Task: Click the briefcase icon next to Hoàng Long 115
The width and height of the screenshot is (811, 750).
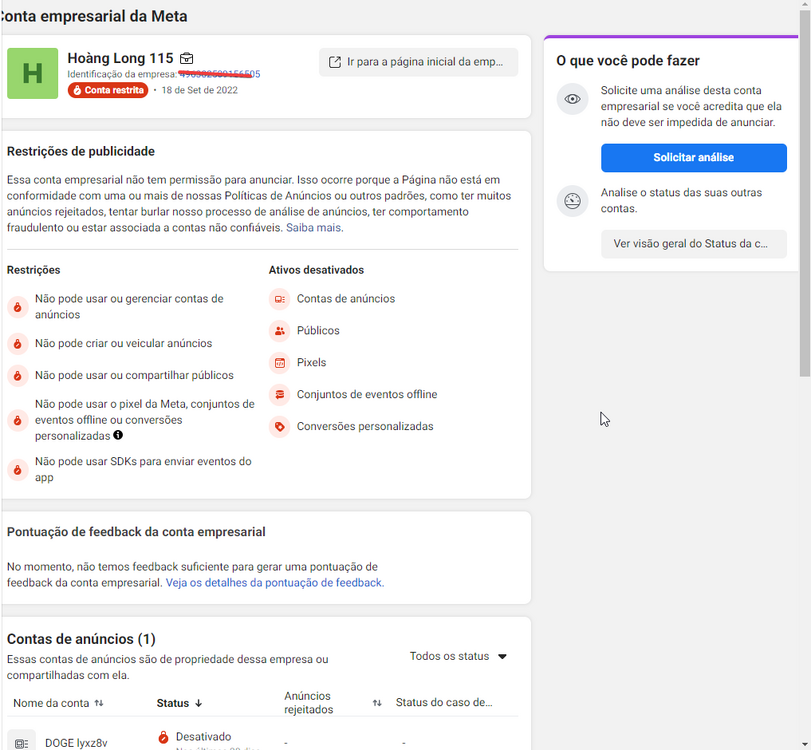Action: pyautogui.click(x=186, y=58)
